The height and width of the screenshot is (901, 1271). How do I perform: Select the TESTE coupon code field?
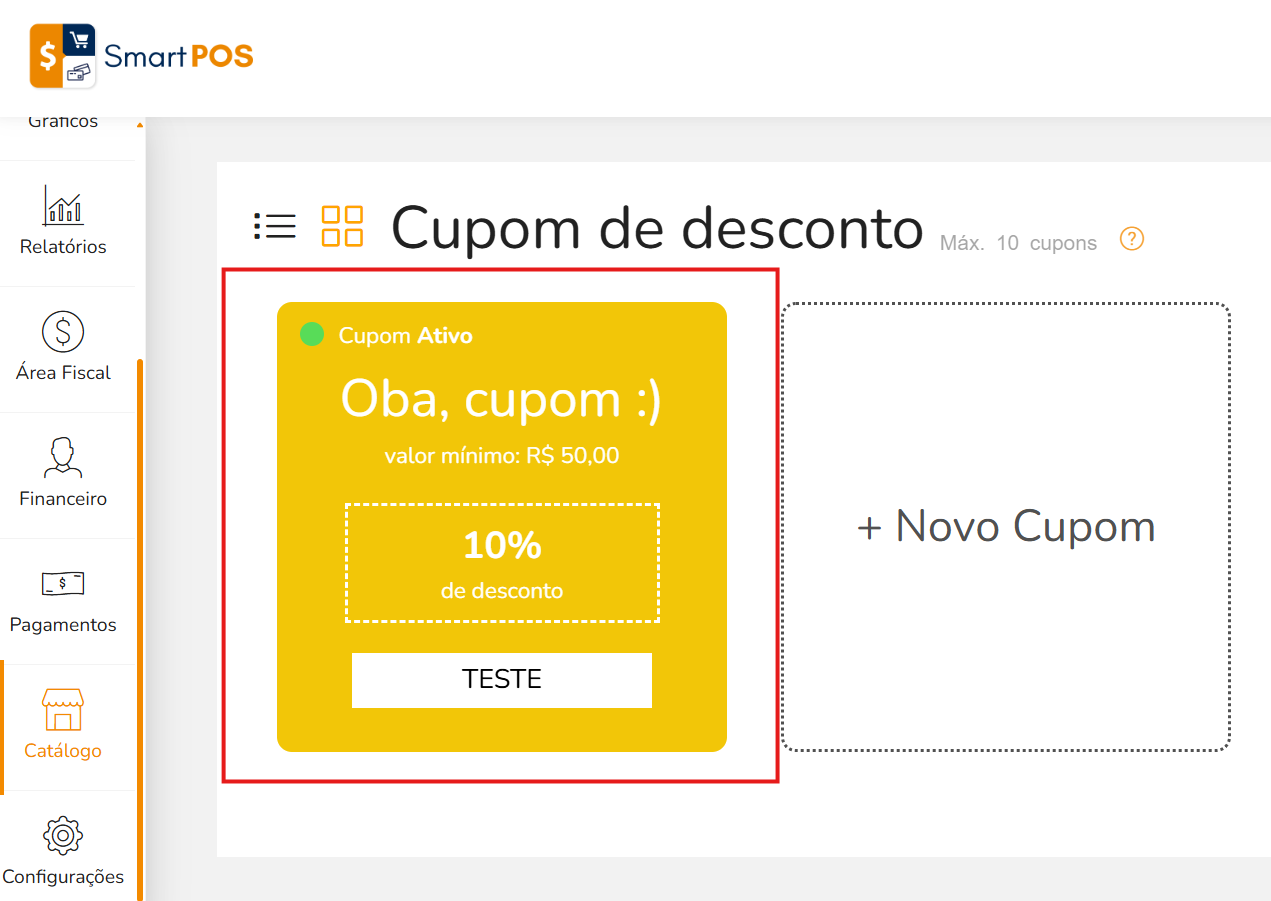[502, 680]
